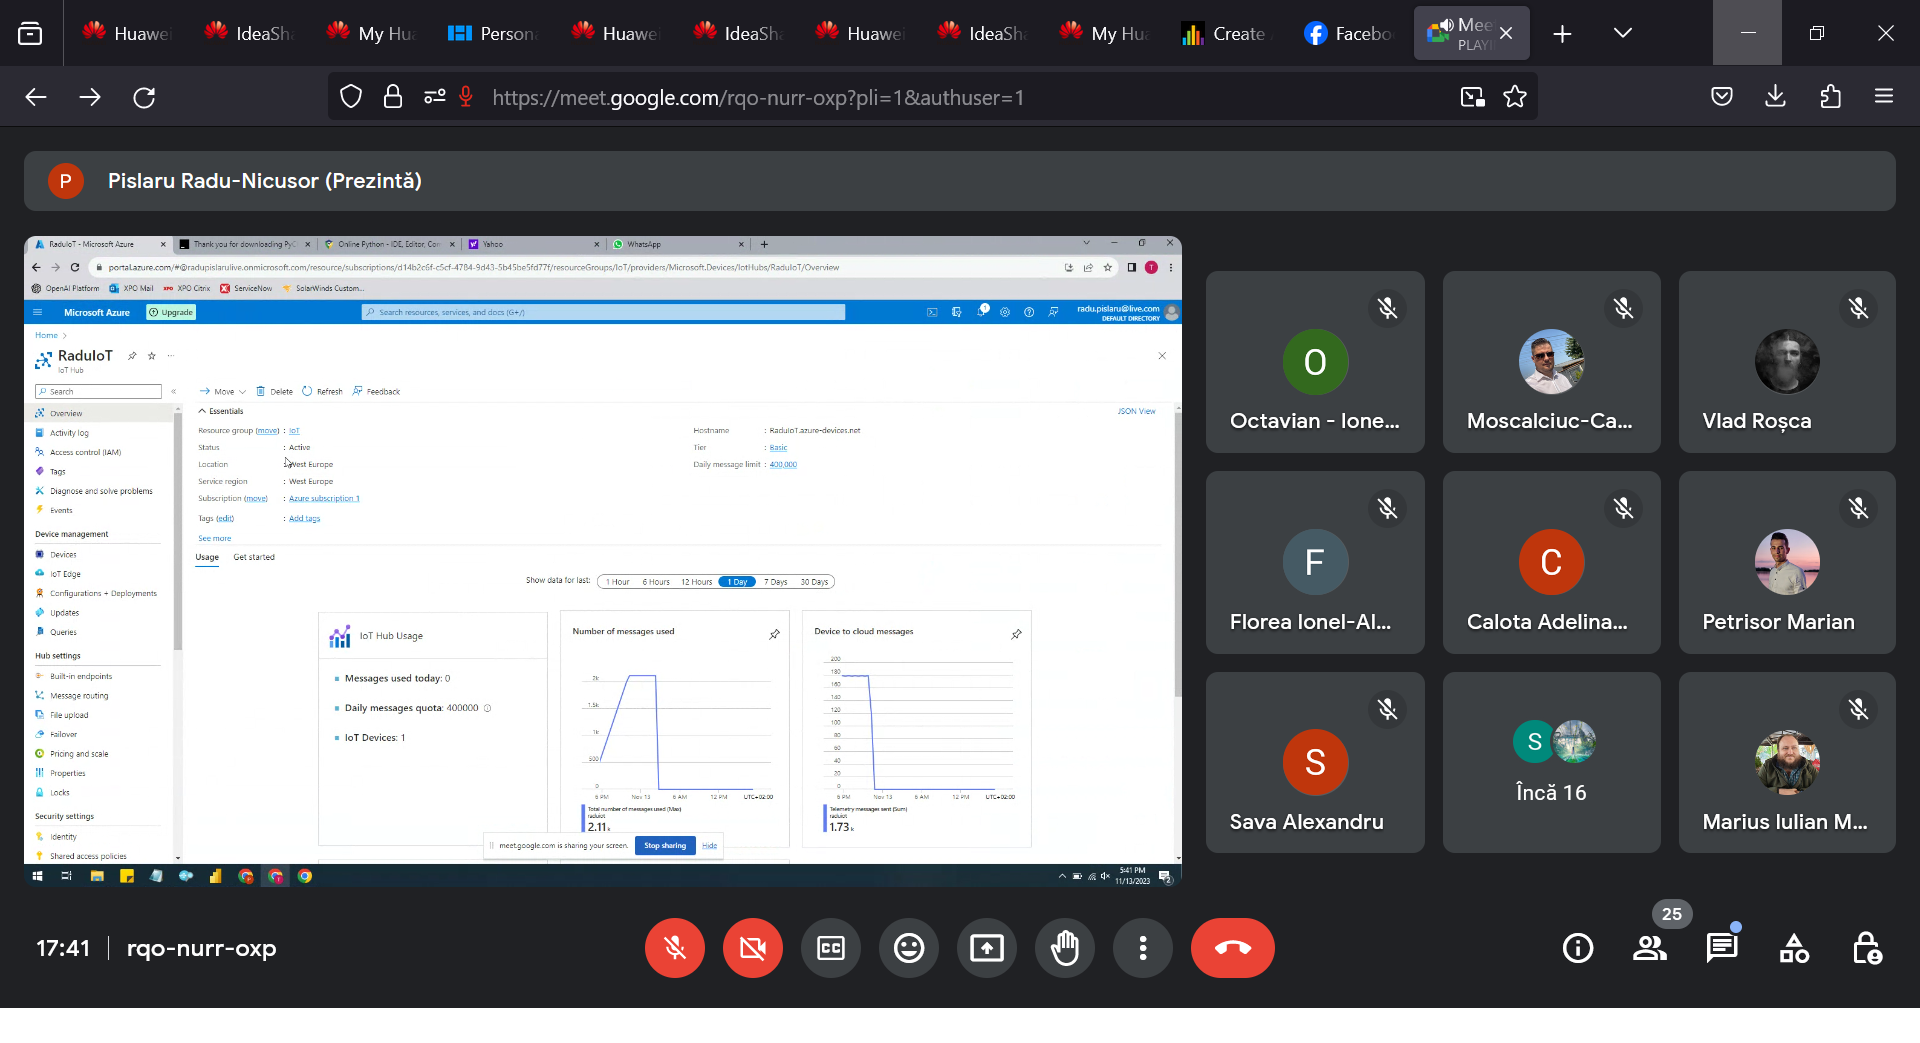This screenshot has height=1043, width=1920.
Task: Open the chat with everyone panel
Action: pyautogui.click(x=1721, y=948)
